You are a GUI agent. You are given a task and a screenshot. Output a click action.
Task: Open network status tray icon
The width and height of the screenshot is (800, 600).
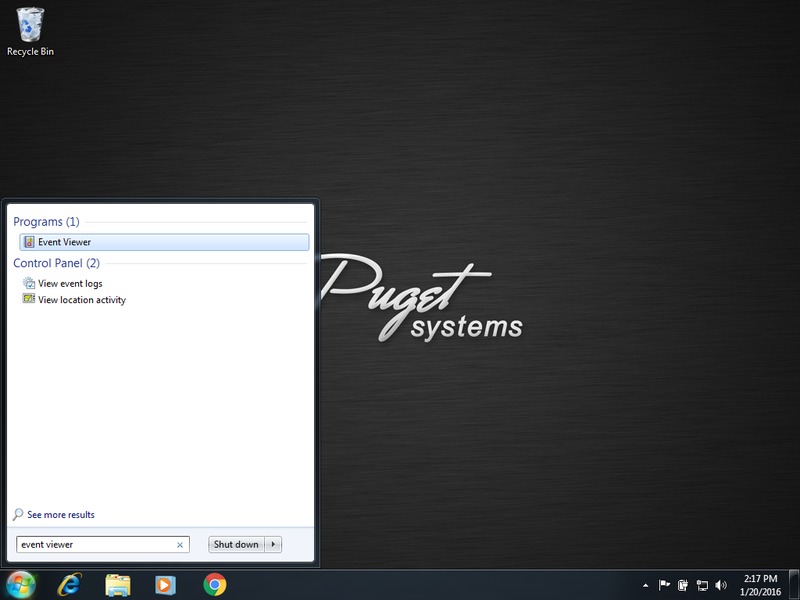(x=702, y=585)
